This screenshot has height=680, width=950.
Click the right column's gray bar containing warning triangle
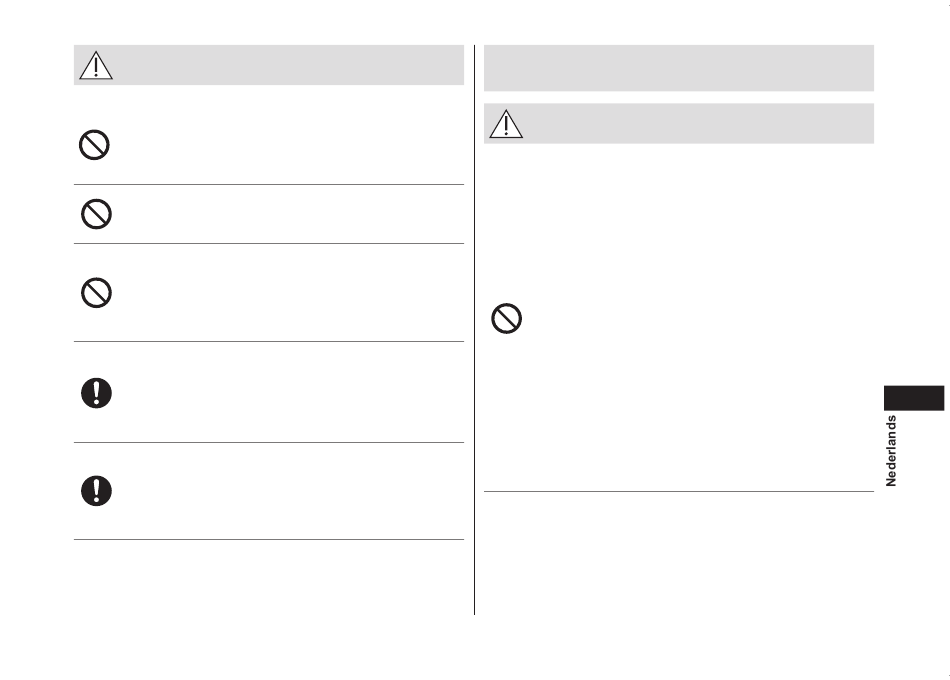[x=679, y=124]
